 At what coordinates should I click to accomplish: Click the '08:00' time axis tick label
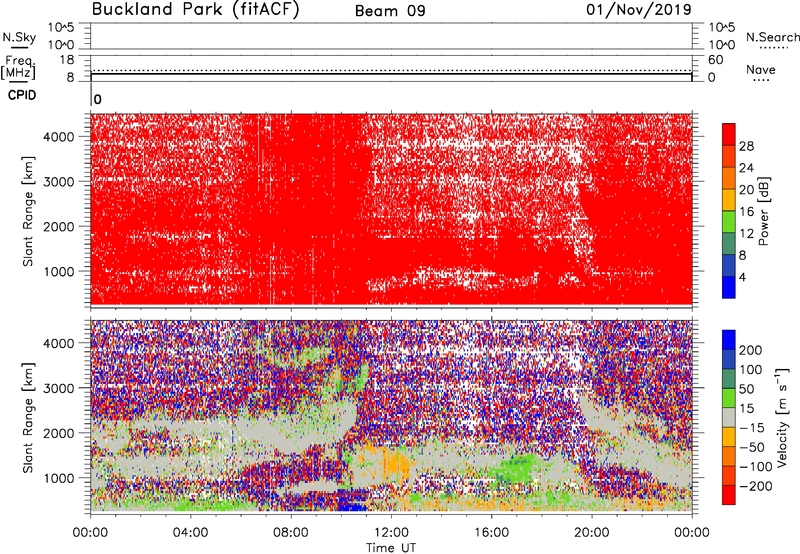[291, 533]
